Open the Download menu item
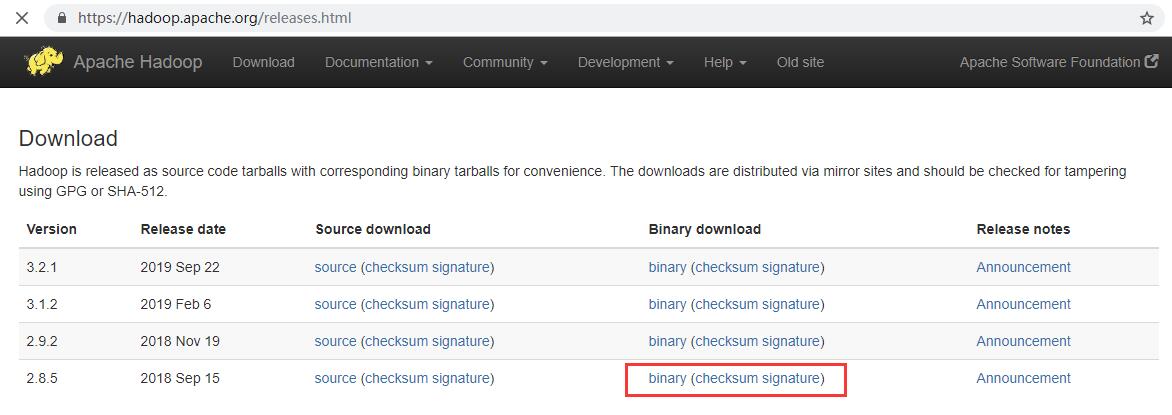 263,62
